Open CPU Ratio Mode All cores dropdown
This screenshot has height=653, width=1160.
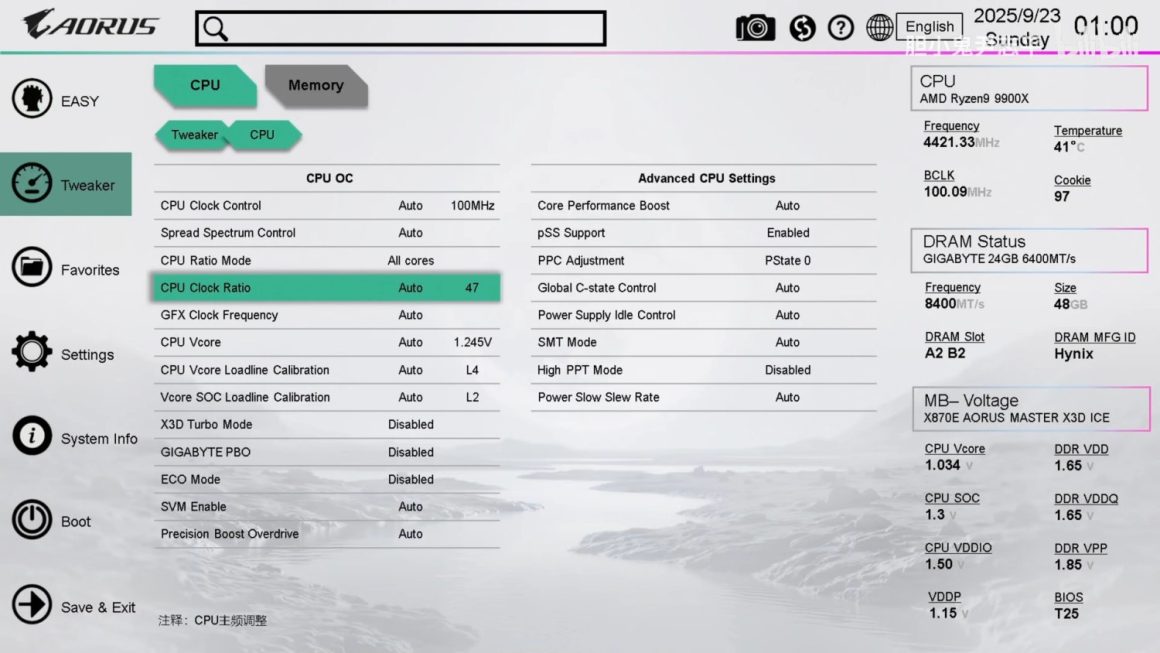(410, 260)
